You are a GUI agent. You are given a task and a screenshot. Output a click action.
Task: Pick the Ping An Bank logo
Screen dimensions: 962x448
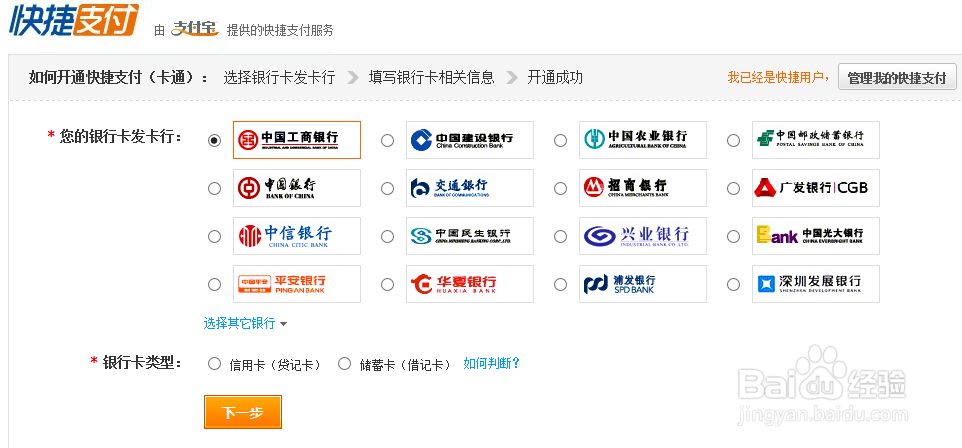pyautogui.click(x=296, y=284)
